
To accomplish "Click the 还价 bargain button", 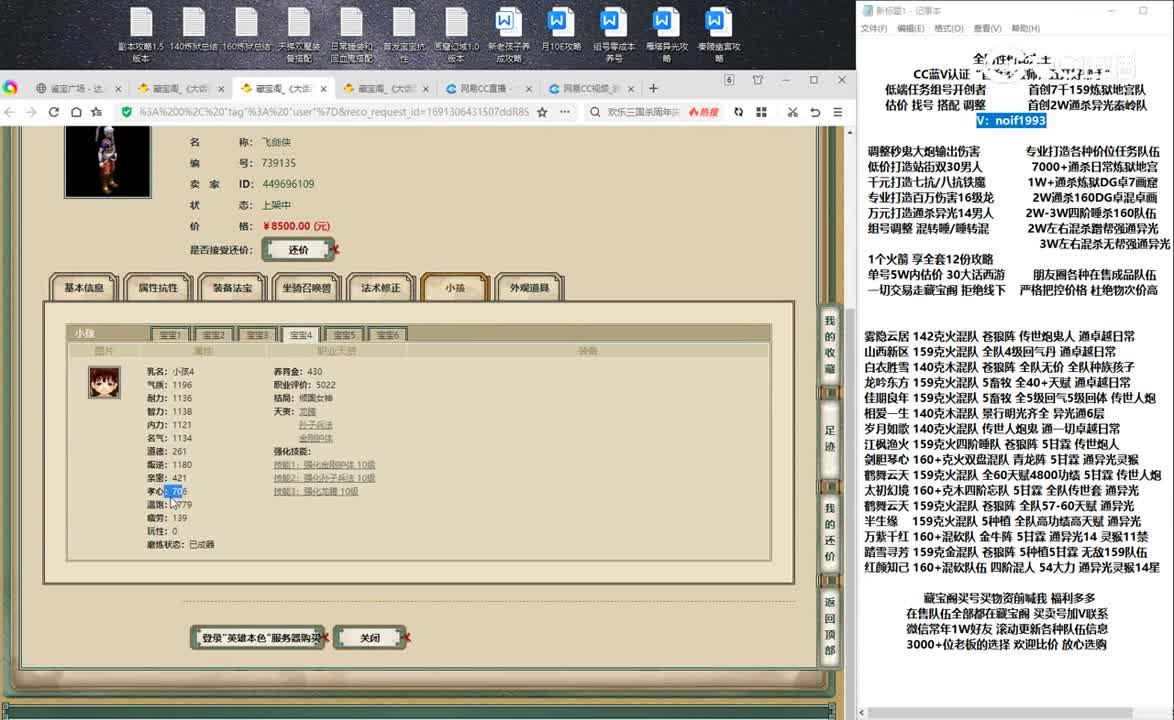I will coord(298,250).
